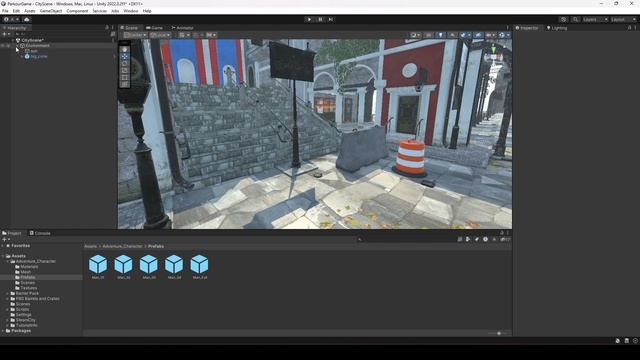This screenshot has height=360, width=640.
Task: Switch to the Game tab
Action: click(x=155, y=28)
